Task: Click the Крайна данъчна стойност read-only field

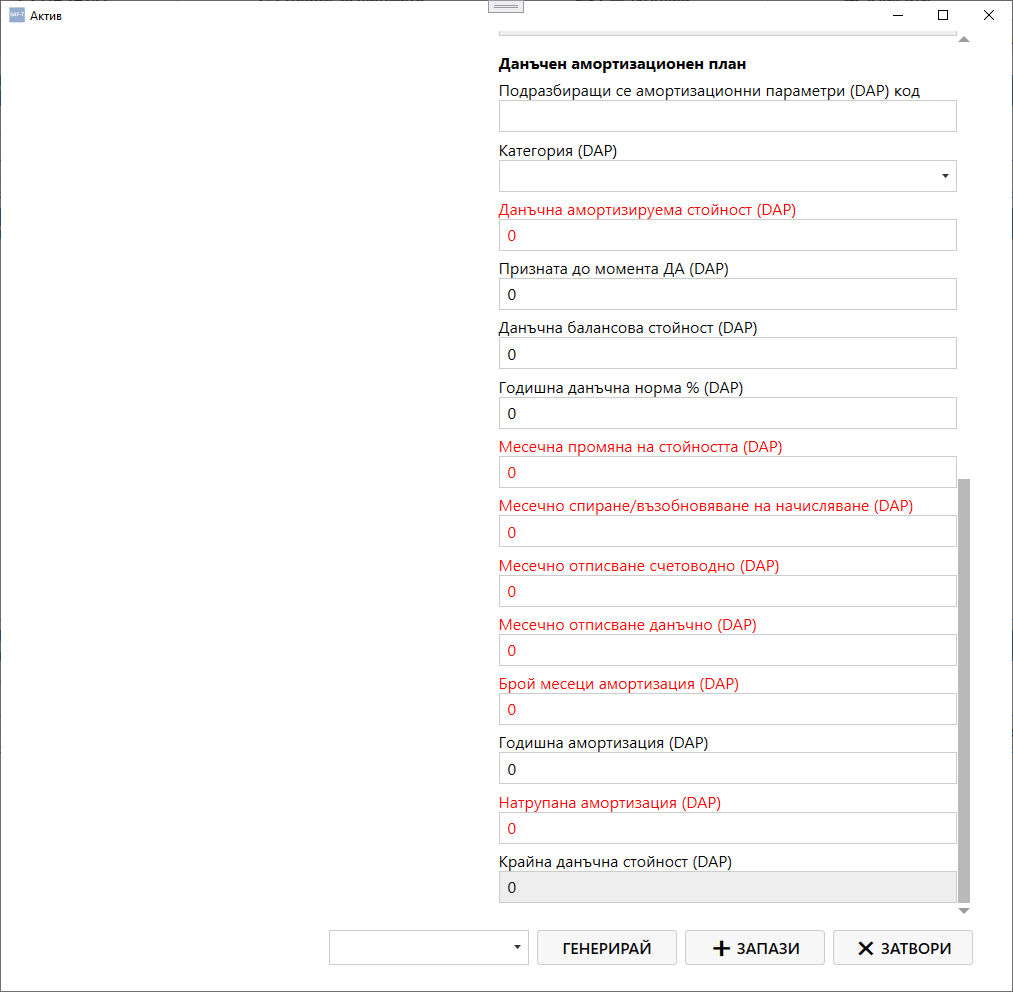Action: click(x=727, y=887)
